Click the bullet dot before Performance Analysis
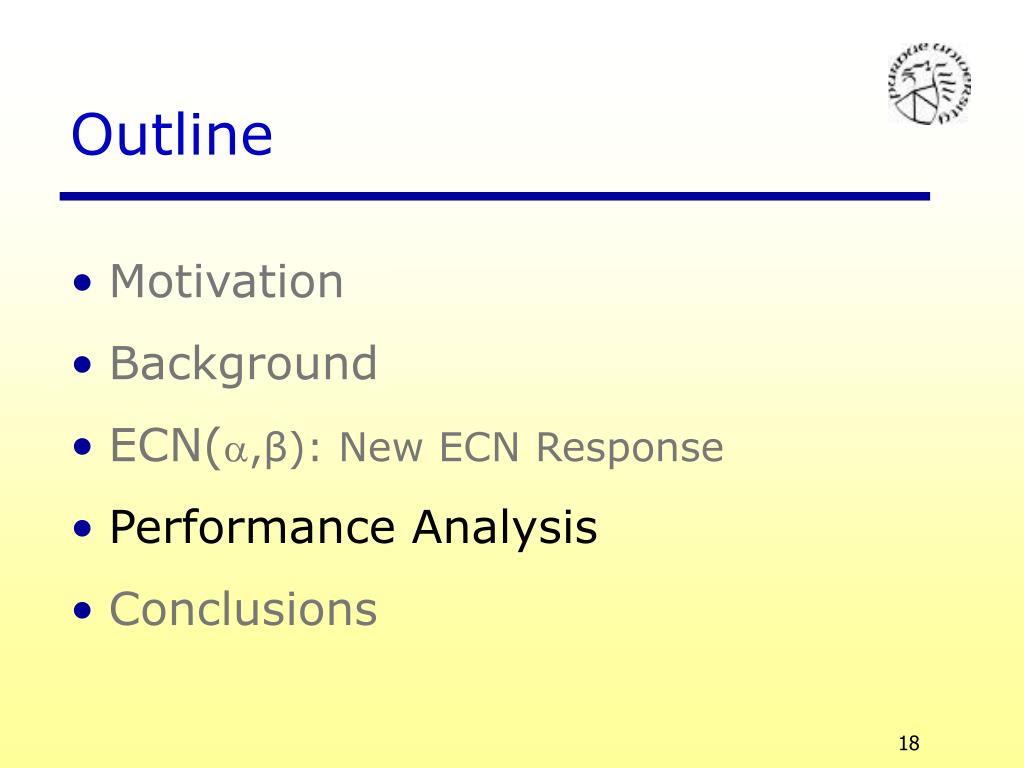Screen dimensions: 1024x768 83,529
